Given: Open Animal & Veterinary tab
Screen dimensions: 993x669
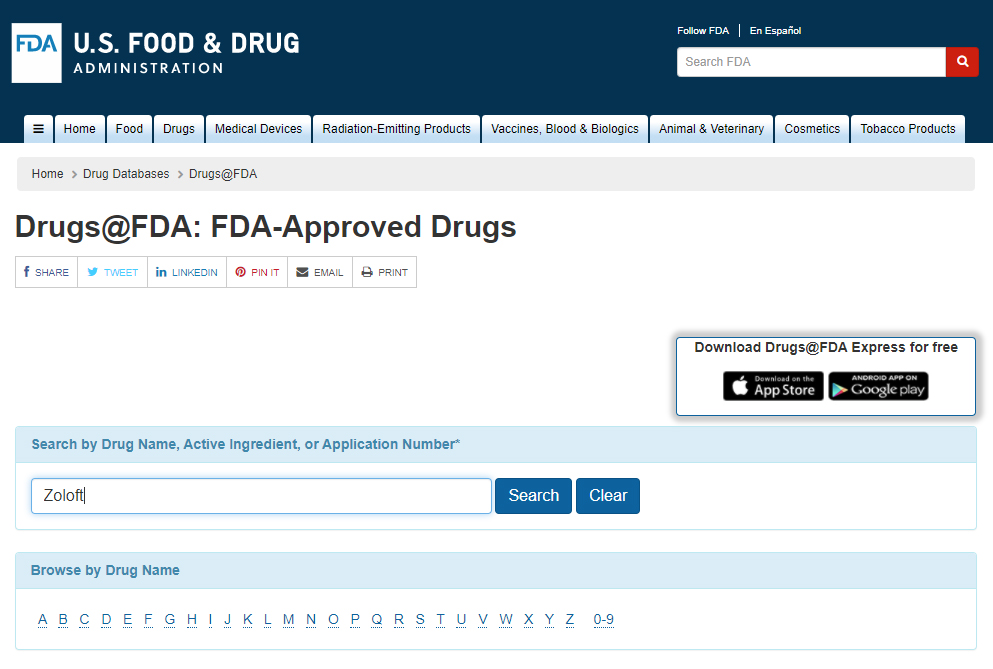Looking at the screenshot, I should pyautogui.click(x=711, y=129).
